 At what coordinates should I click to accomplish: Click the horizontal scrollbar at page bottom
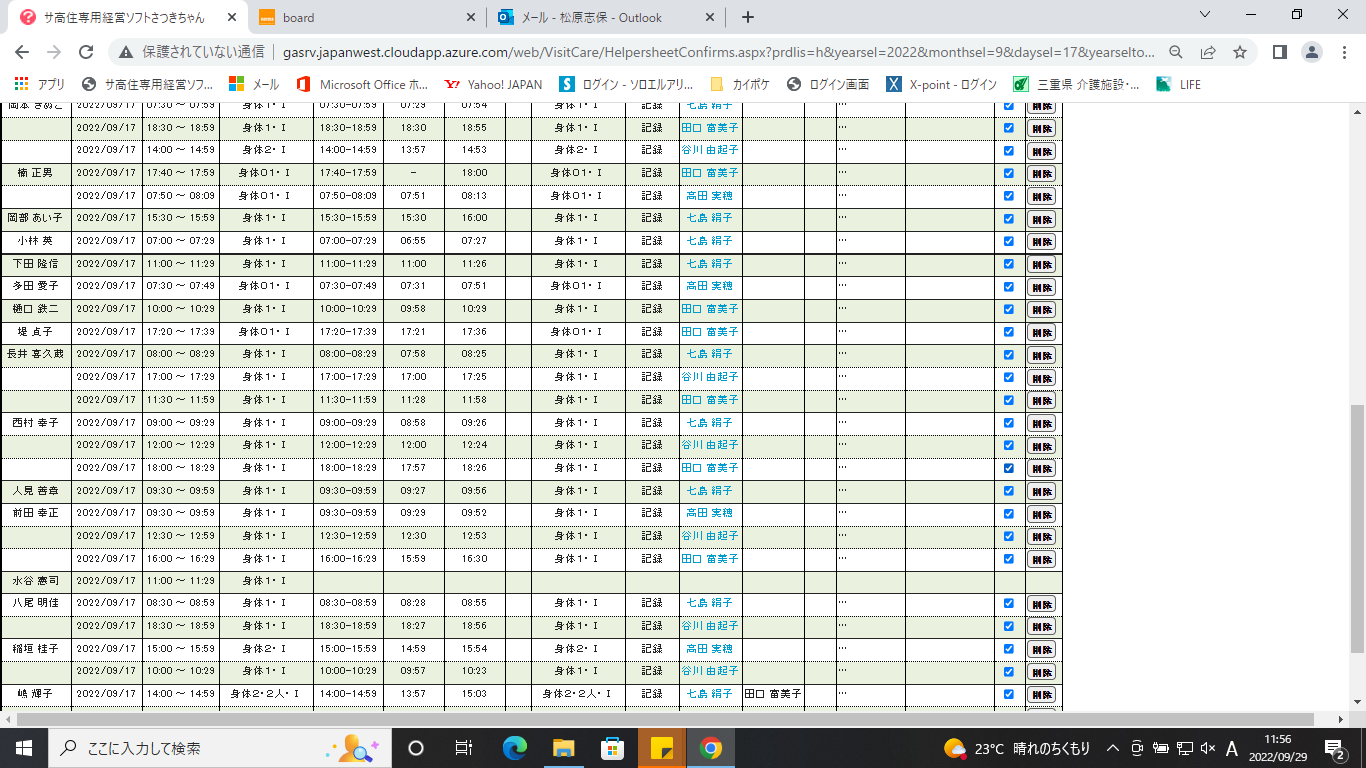pyautogui.click(x=660, y=719)
